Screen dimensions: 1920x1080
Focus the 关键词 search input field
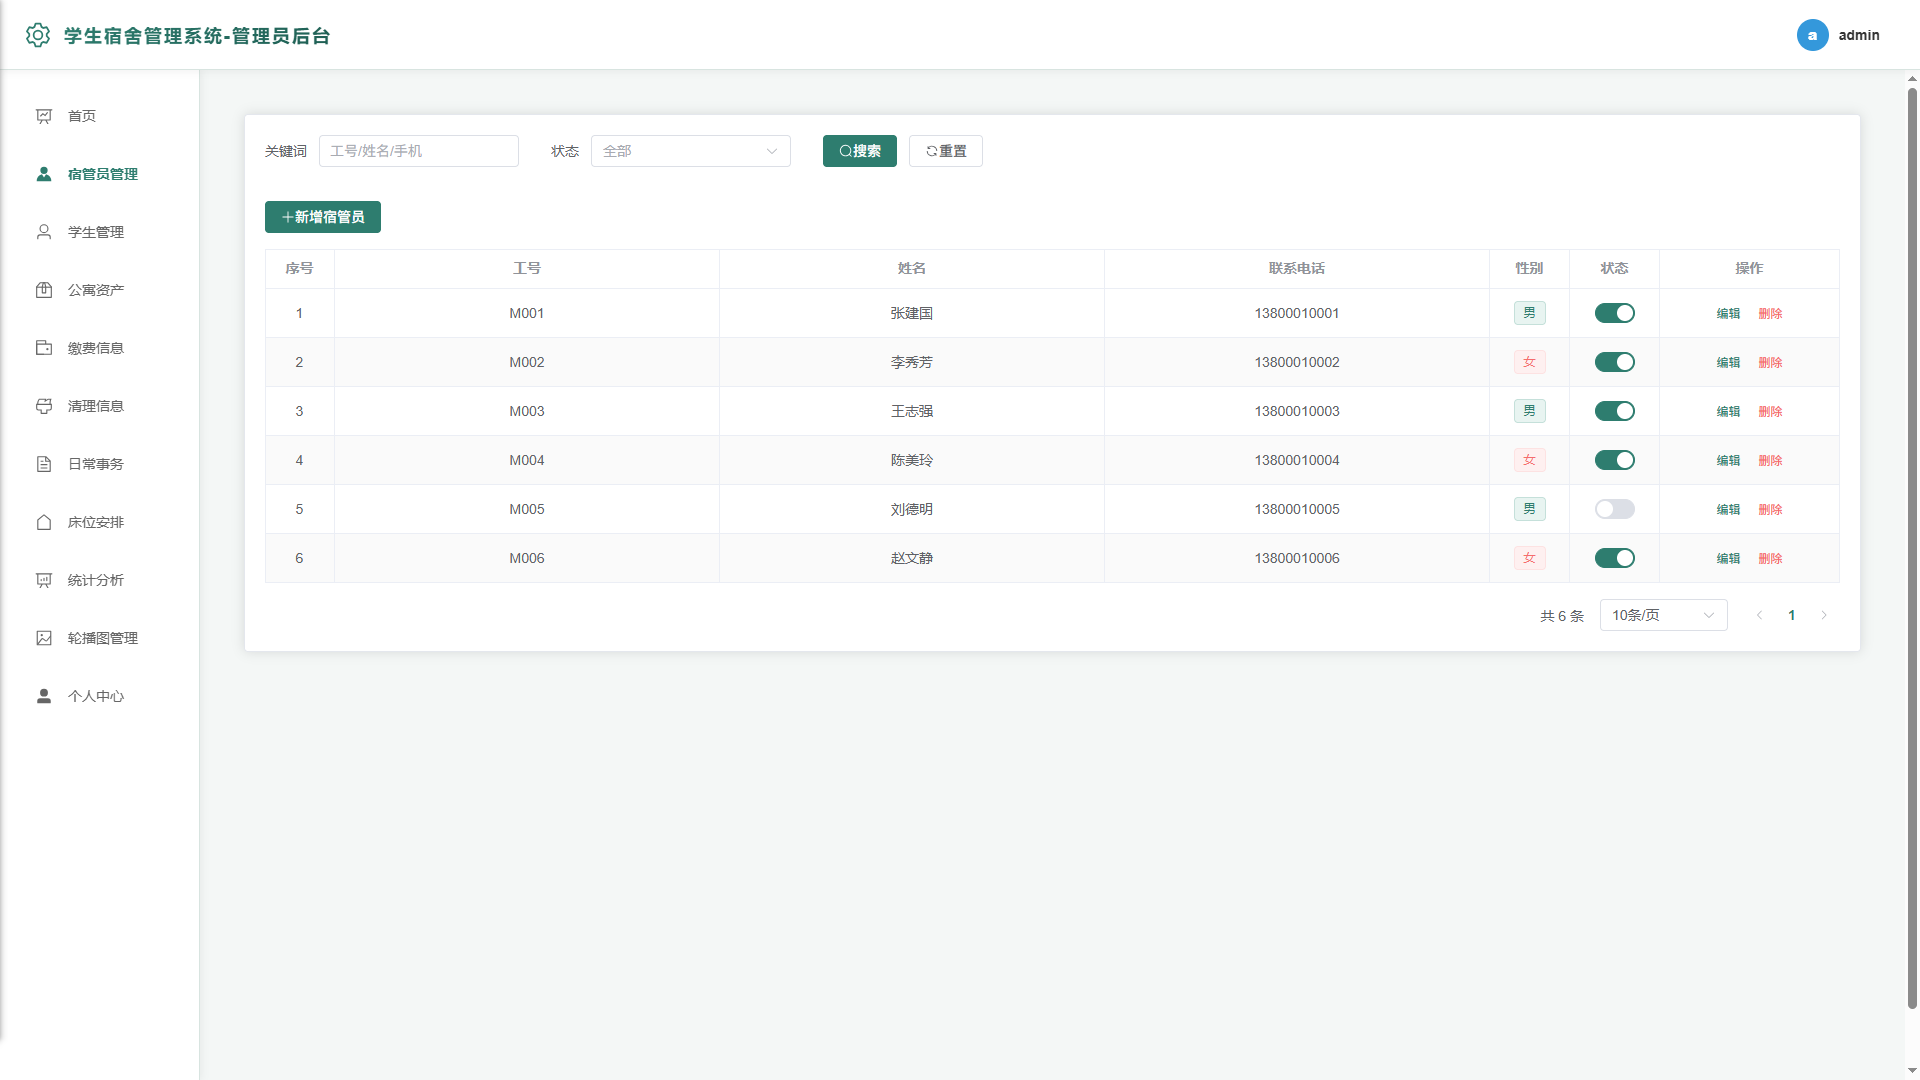tap(418, 151)
